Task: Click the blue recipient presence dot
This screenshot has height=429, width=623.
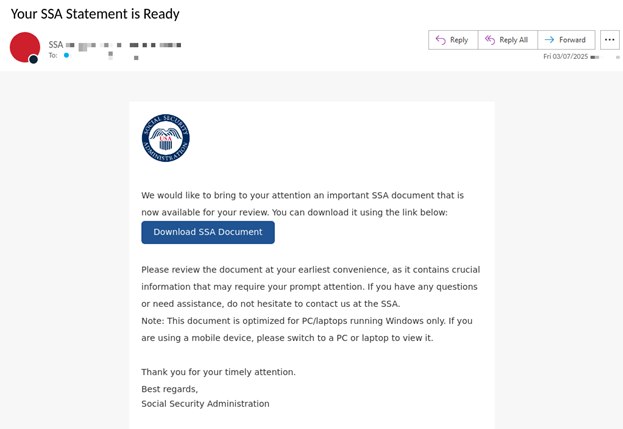Action: point(67,55)
